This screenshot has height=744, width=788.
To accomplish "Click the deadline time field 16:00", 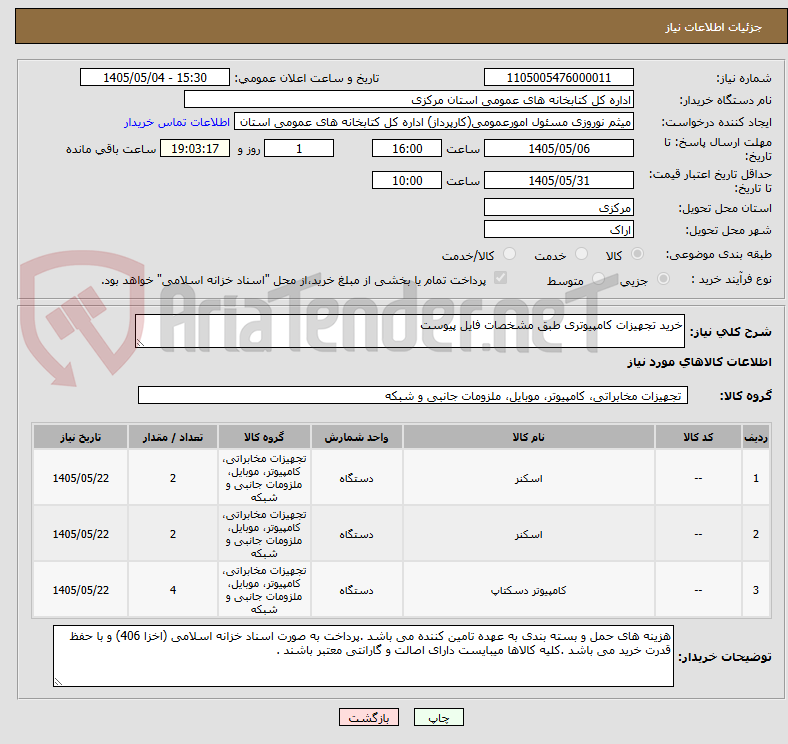I will [407, 148].
